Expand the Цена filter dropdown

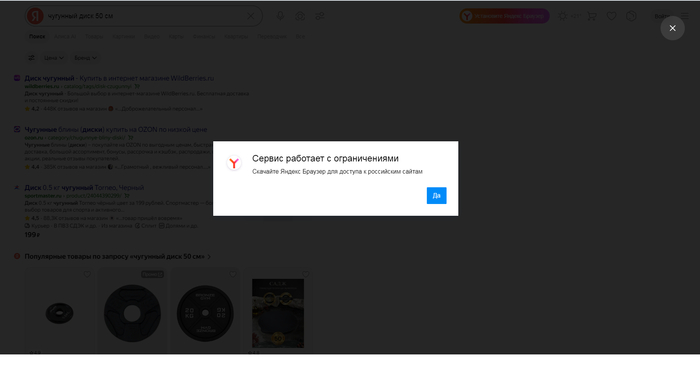click(54, 58)
